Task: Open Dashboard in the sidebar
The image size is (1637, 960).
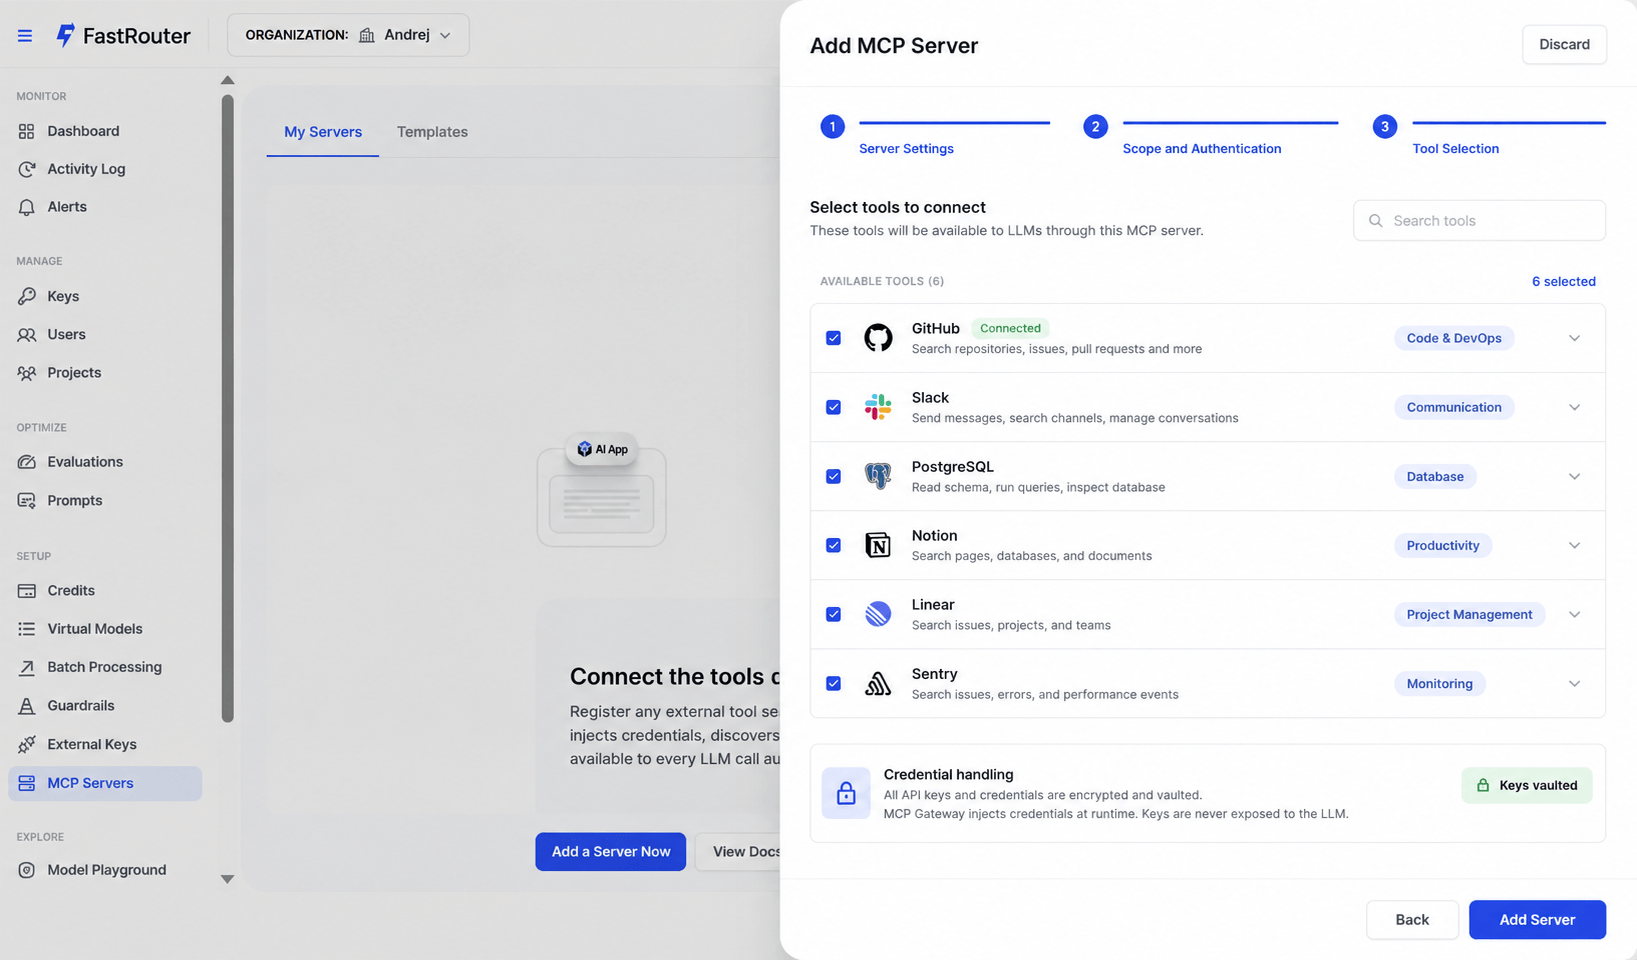Action: click(105, 131)
